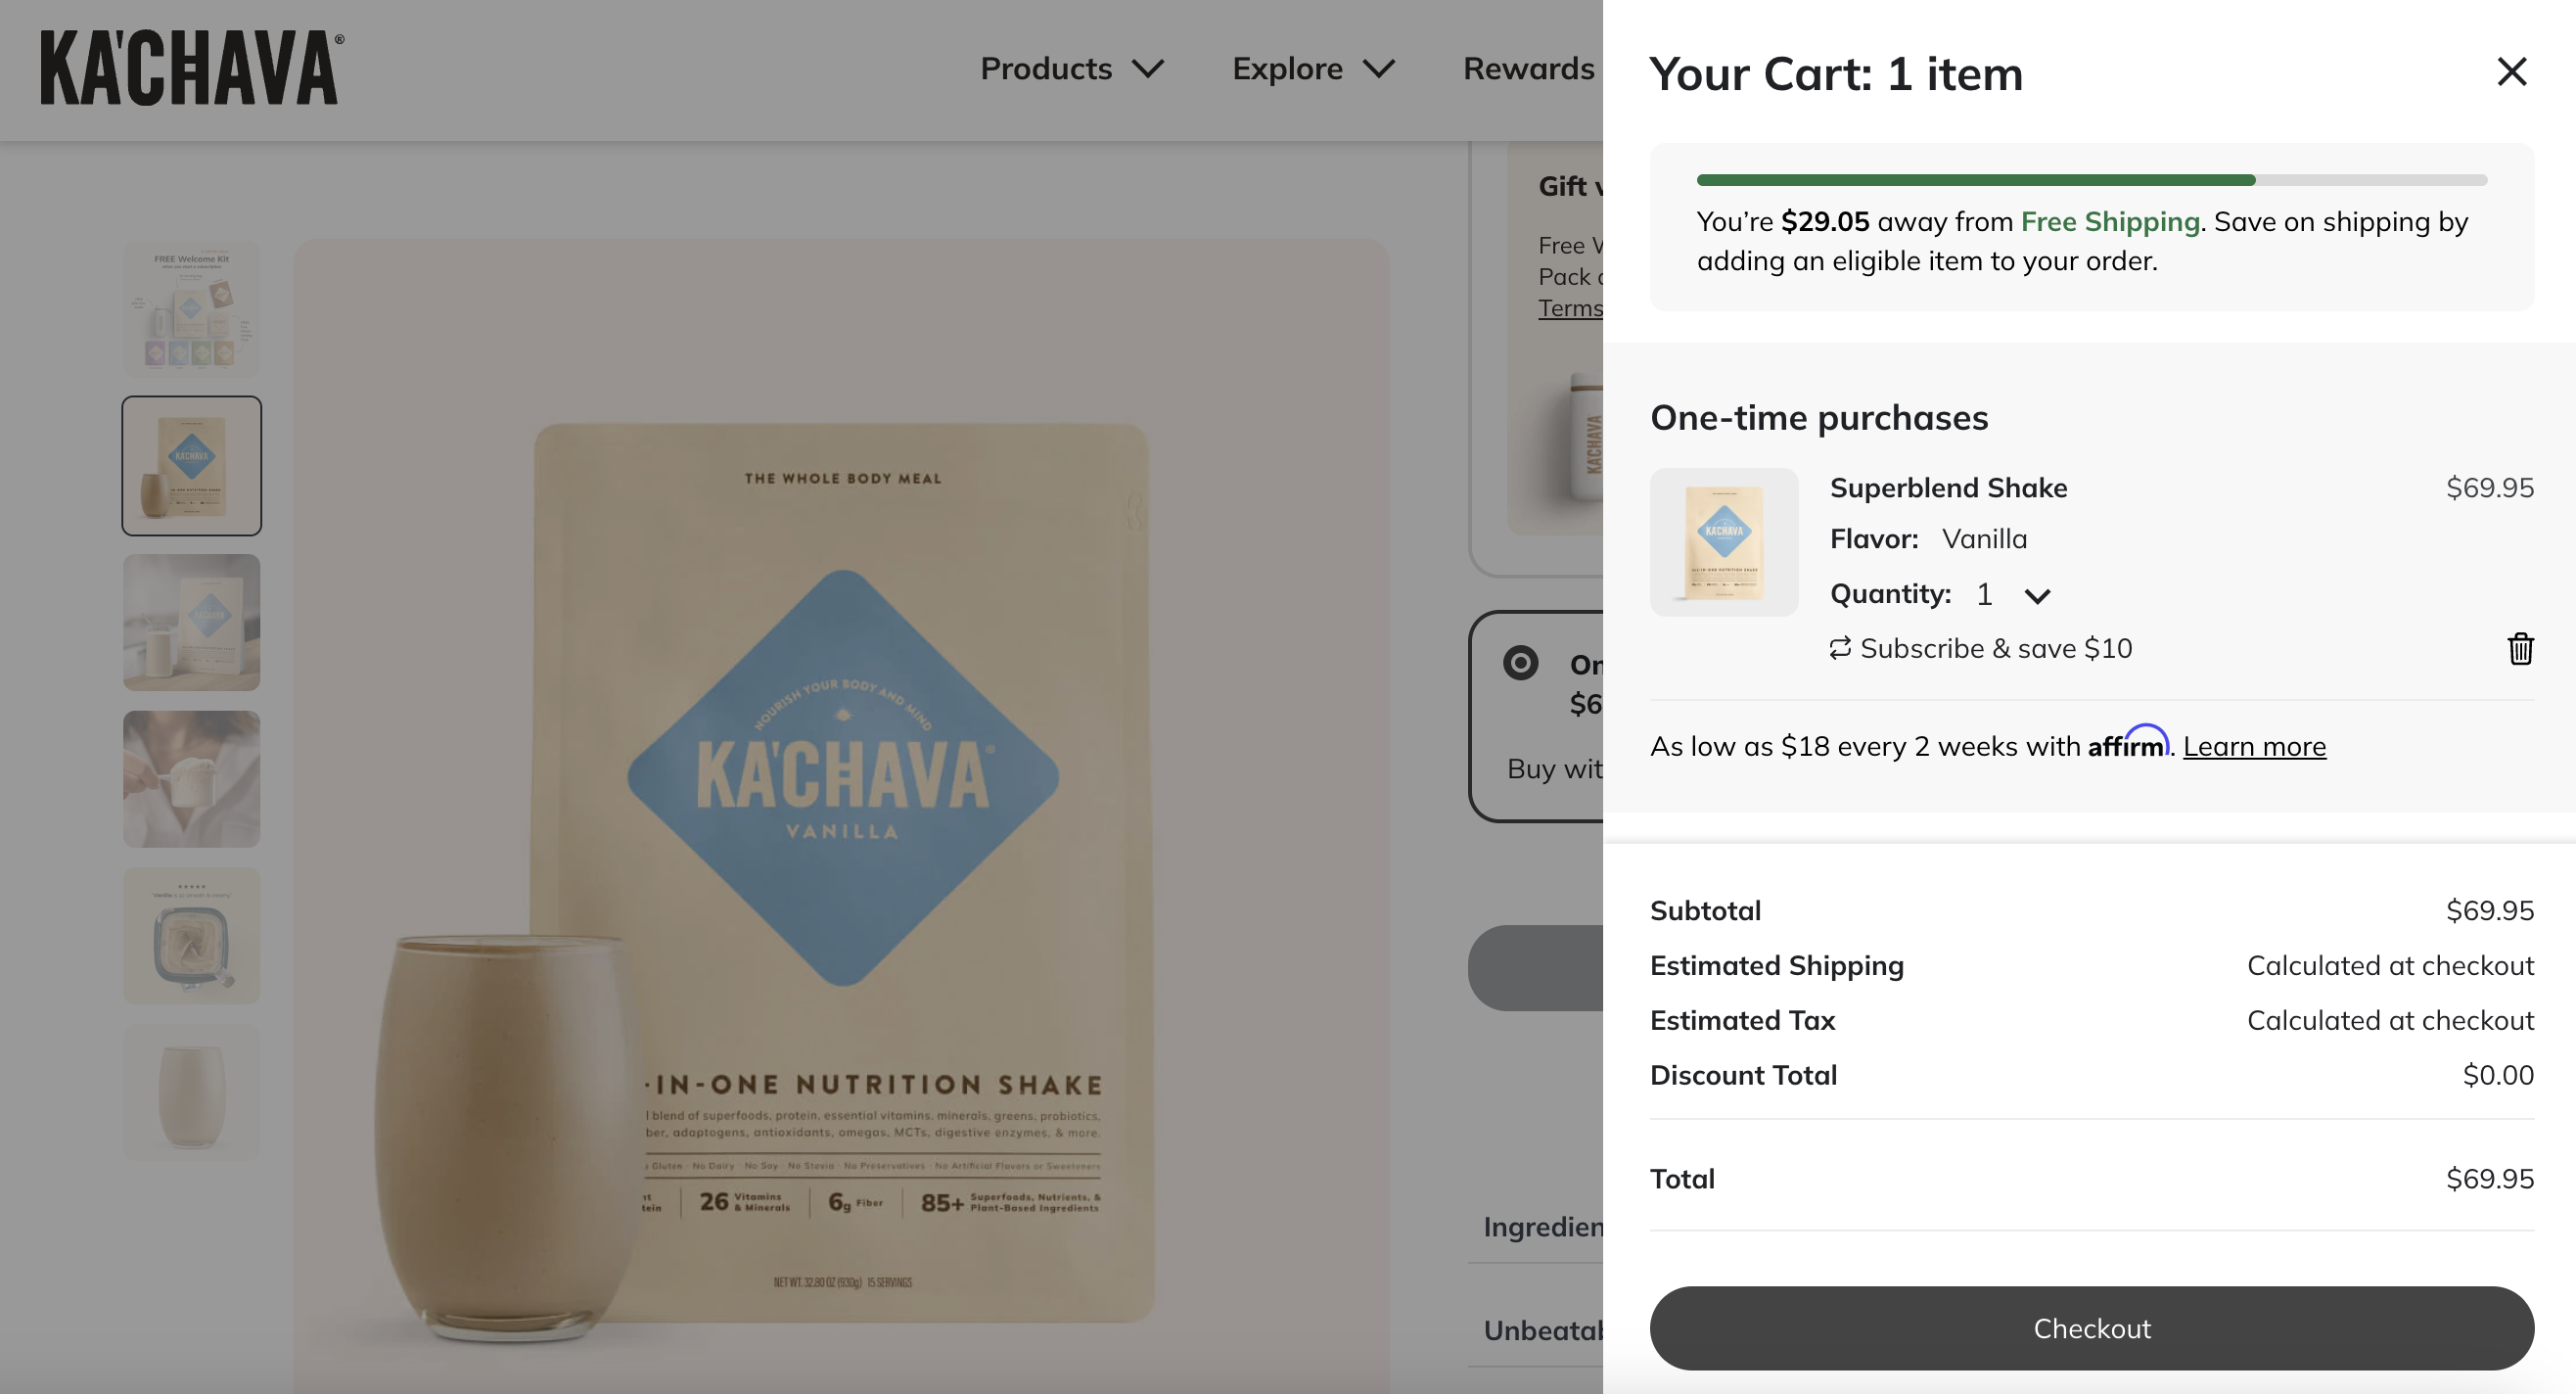
Task: Expand the Explore menu
Action: [1313, 68]
